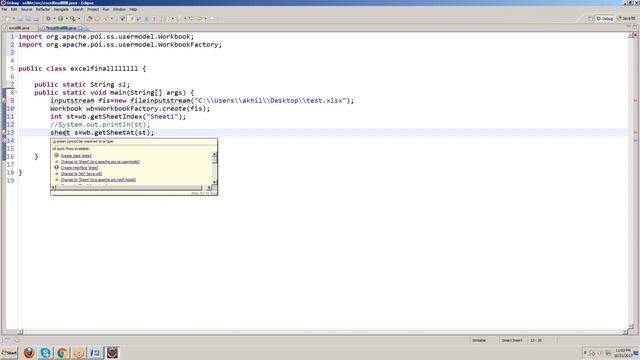Image resolution: width=640 pixels, height=360 pixels.
Task: Switch to the excel88.java editor tab
Action: [19, 28]
